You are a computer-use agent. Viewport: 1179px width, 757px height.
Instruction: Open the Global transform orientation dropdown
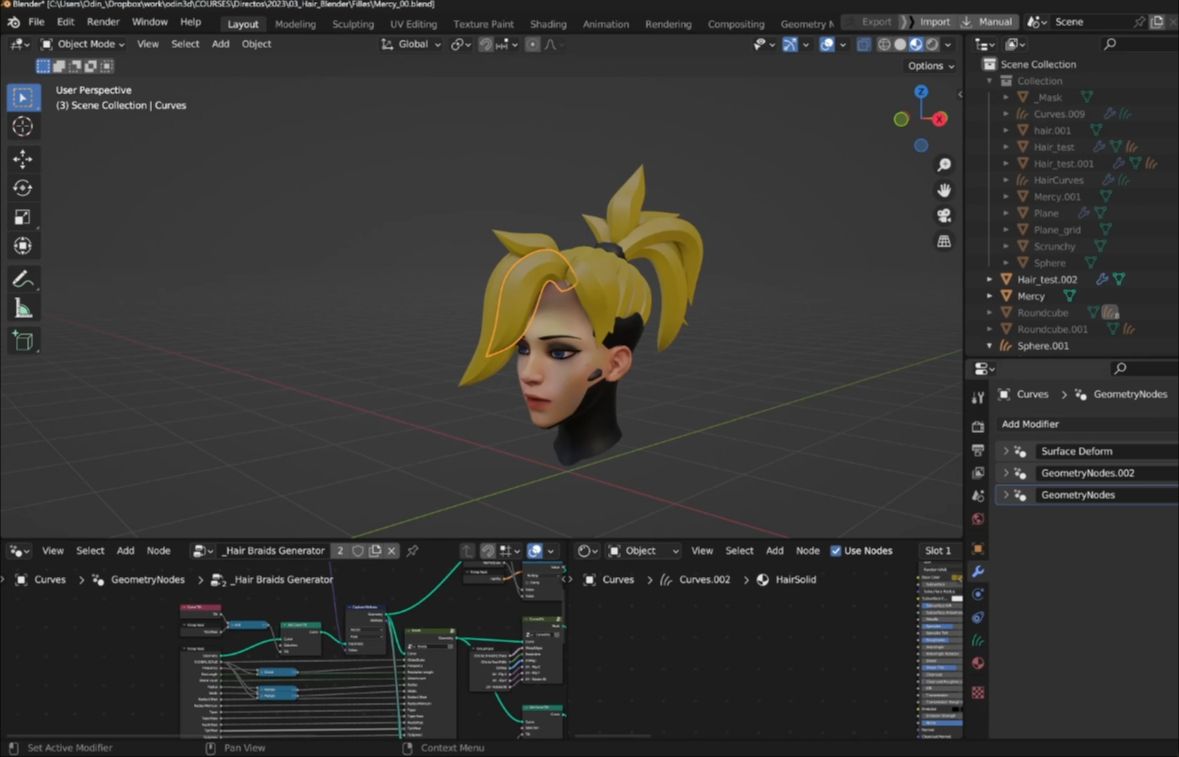click(411, 44)
